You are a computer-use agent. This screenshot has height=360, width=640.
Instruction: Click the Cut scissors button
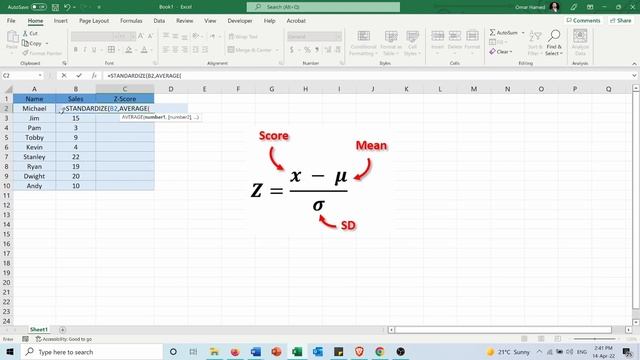[30, 33]
